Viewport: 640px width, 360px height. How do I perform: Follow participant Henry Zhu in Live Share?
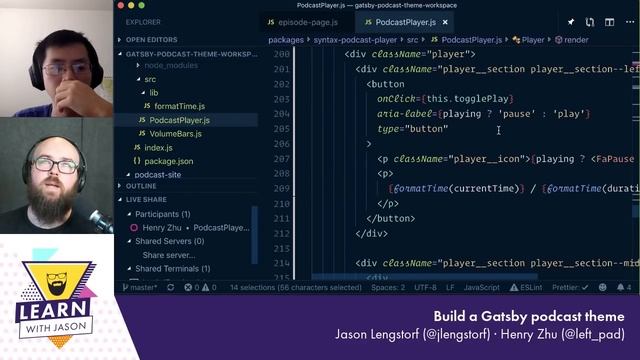point(190,228)
